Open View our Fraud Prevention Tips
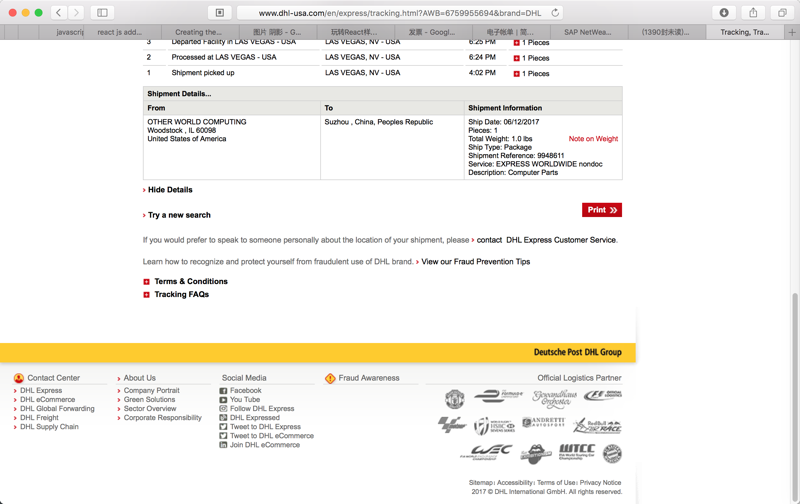 coord(476,262)
